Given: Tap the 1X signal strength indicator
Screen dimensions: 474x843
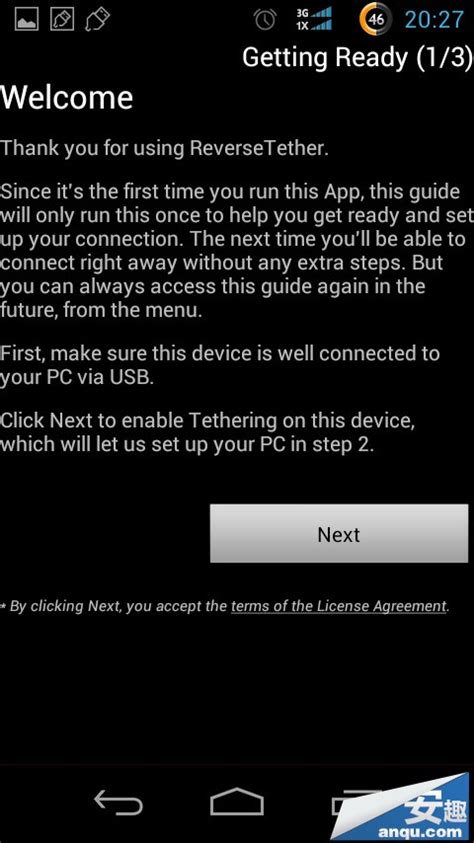Looking at the screenshot, I should (314, 25).
